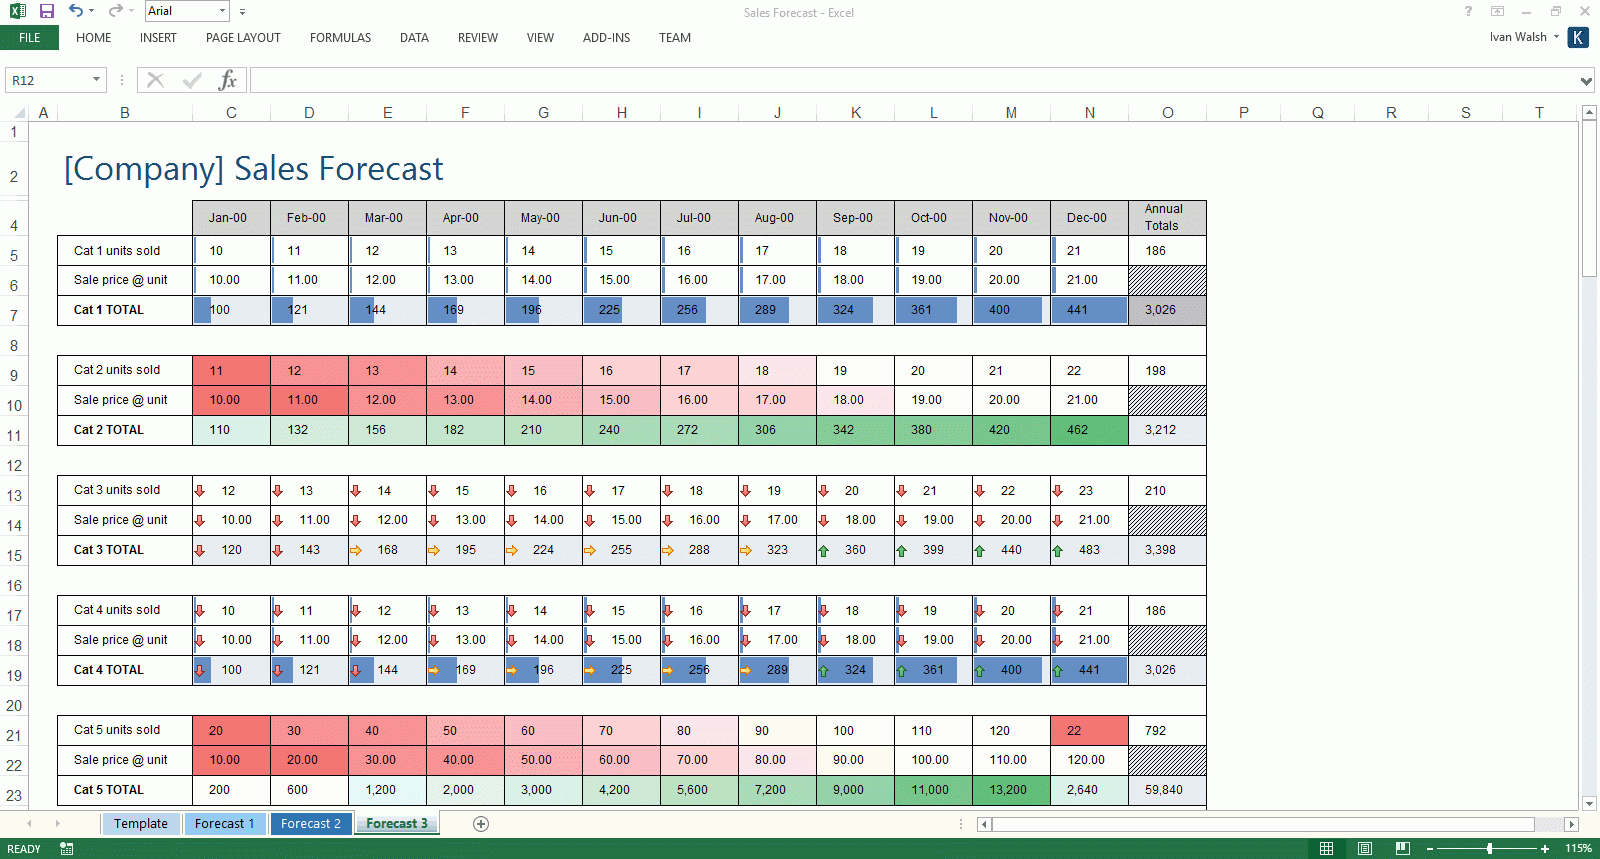Click the Cancel X icon in formula bar
This screenshot has height=859, width=1600.
(x=155, y=80)
